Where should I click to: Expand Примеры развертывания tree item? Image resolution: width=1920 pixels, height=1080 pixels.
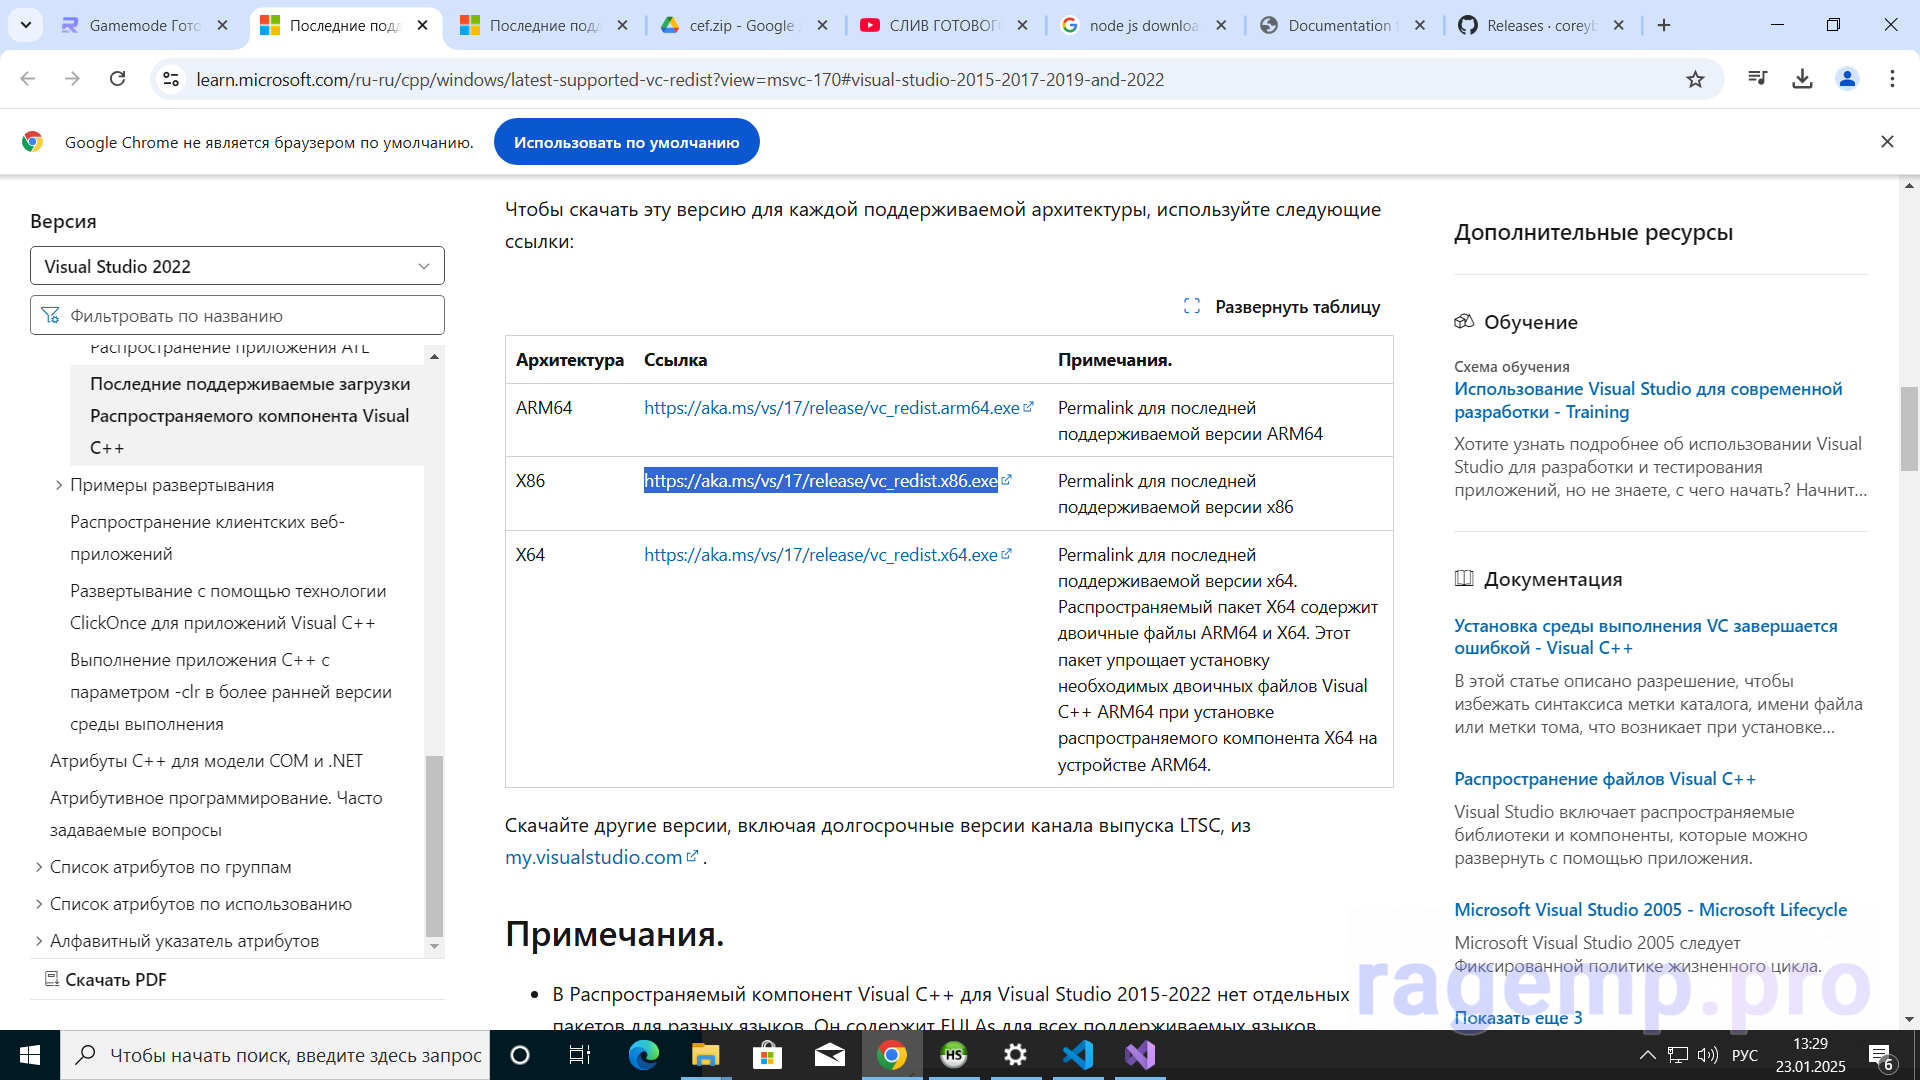[x=58, y=485]
